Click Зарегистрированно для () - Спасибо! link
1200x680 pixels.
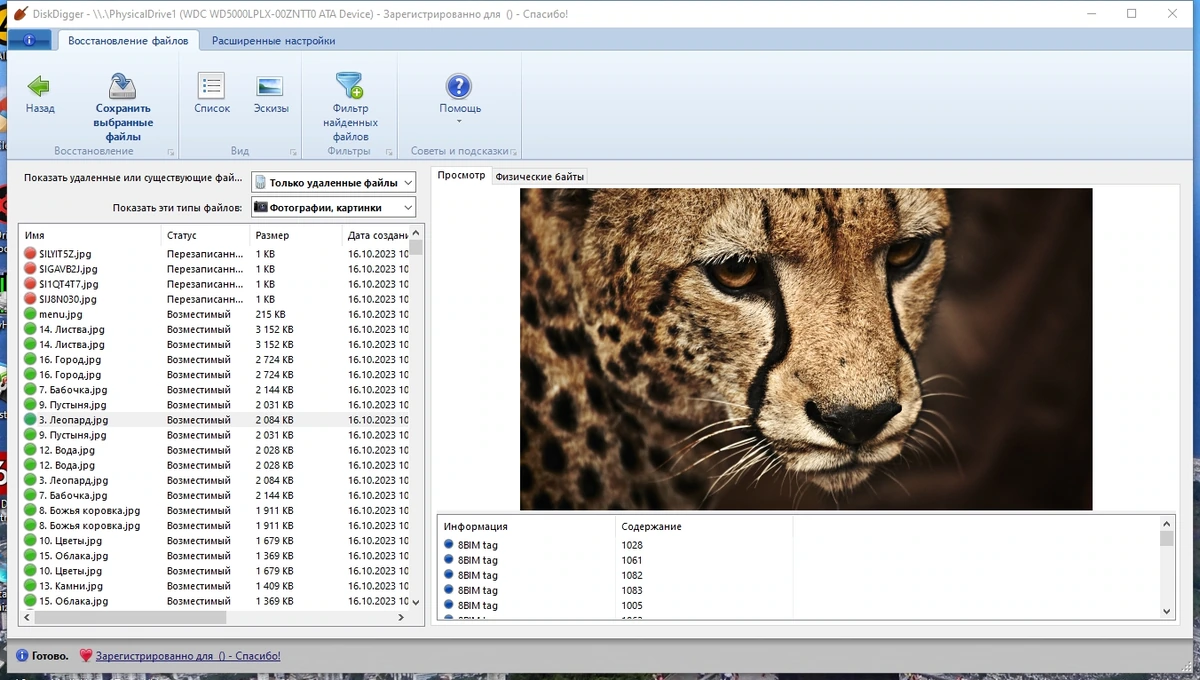point(188,656)
